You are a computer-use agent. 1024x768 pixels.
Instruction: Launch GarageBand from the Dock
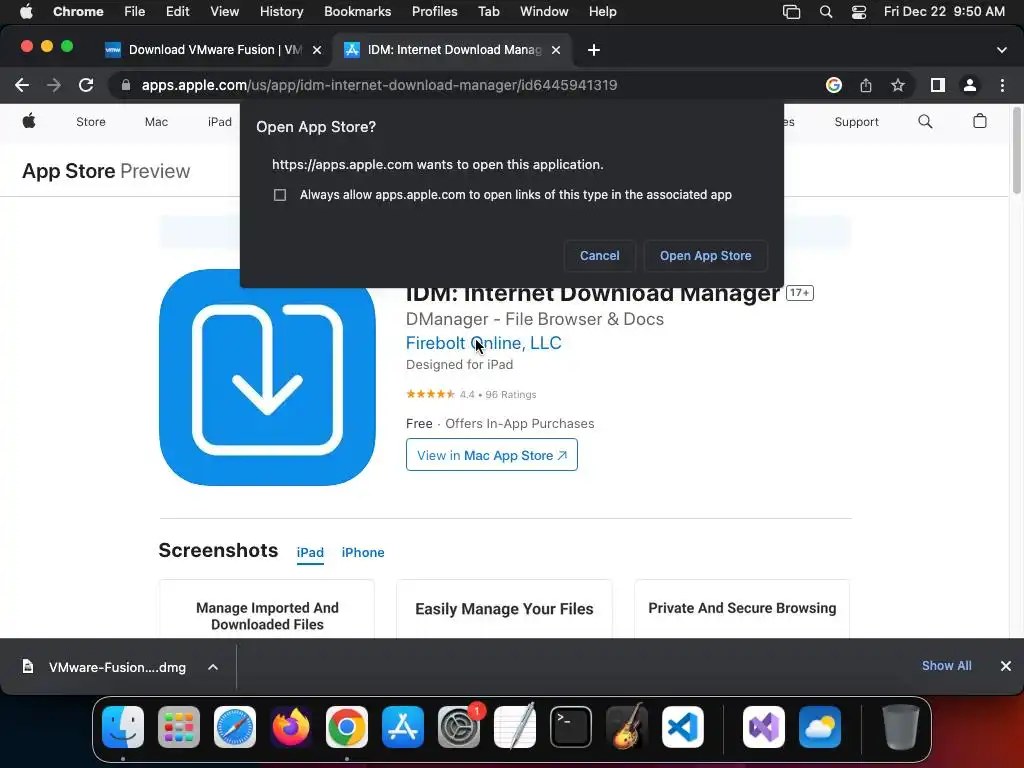[627, 727]
